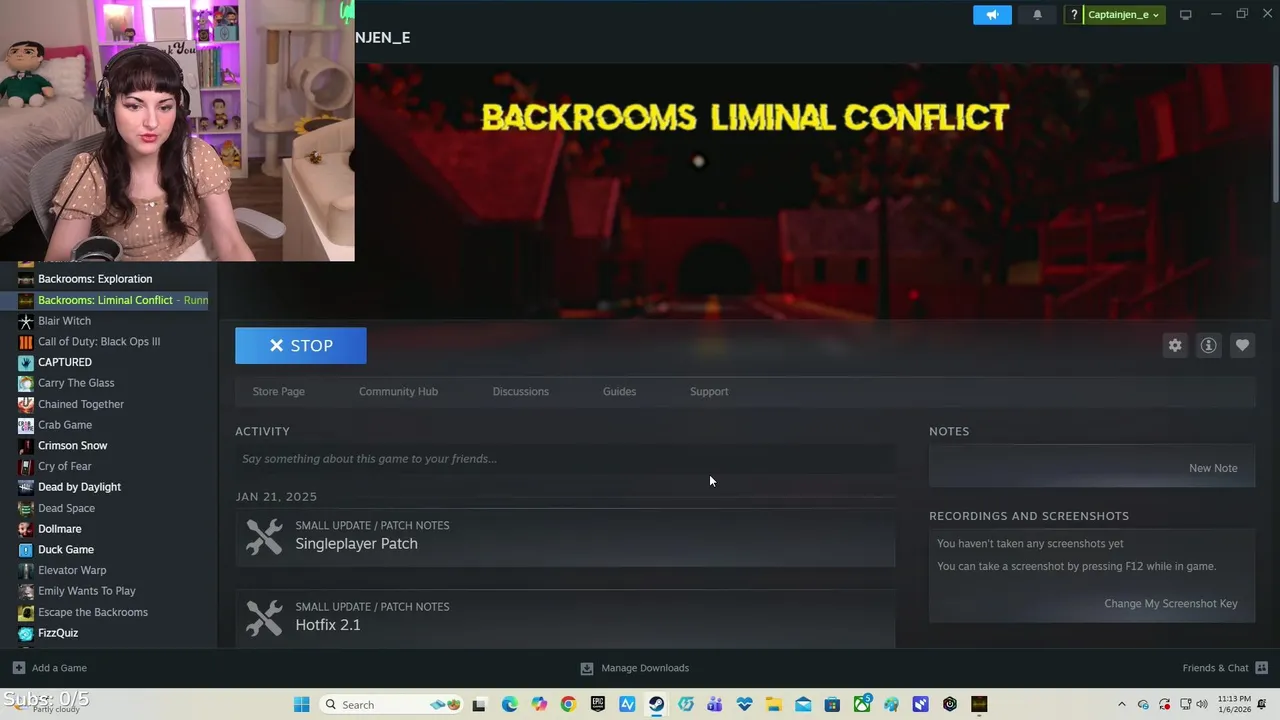
Task: Show hidden system tray icons chevron
Action: [1121, 705]
